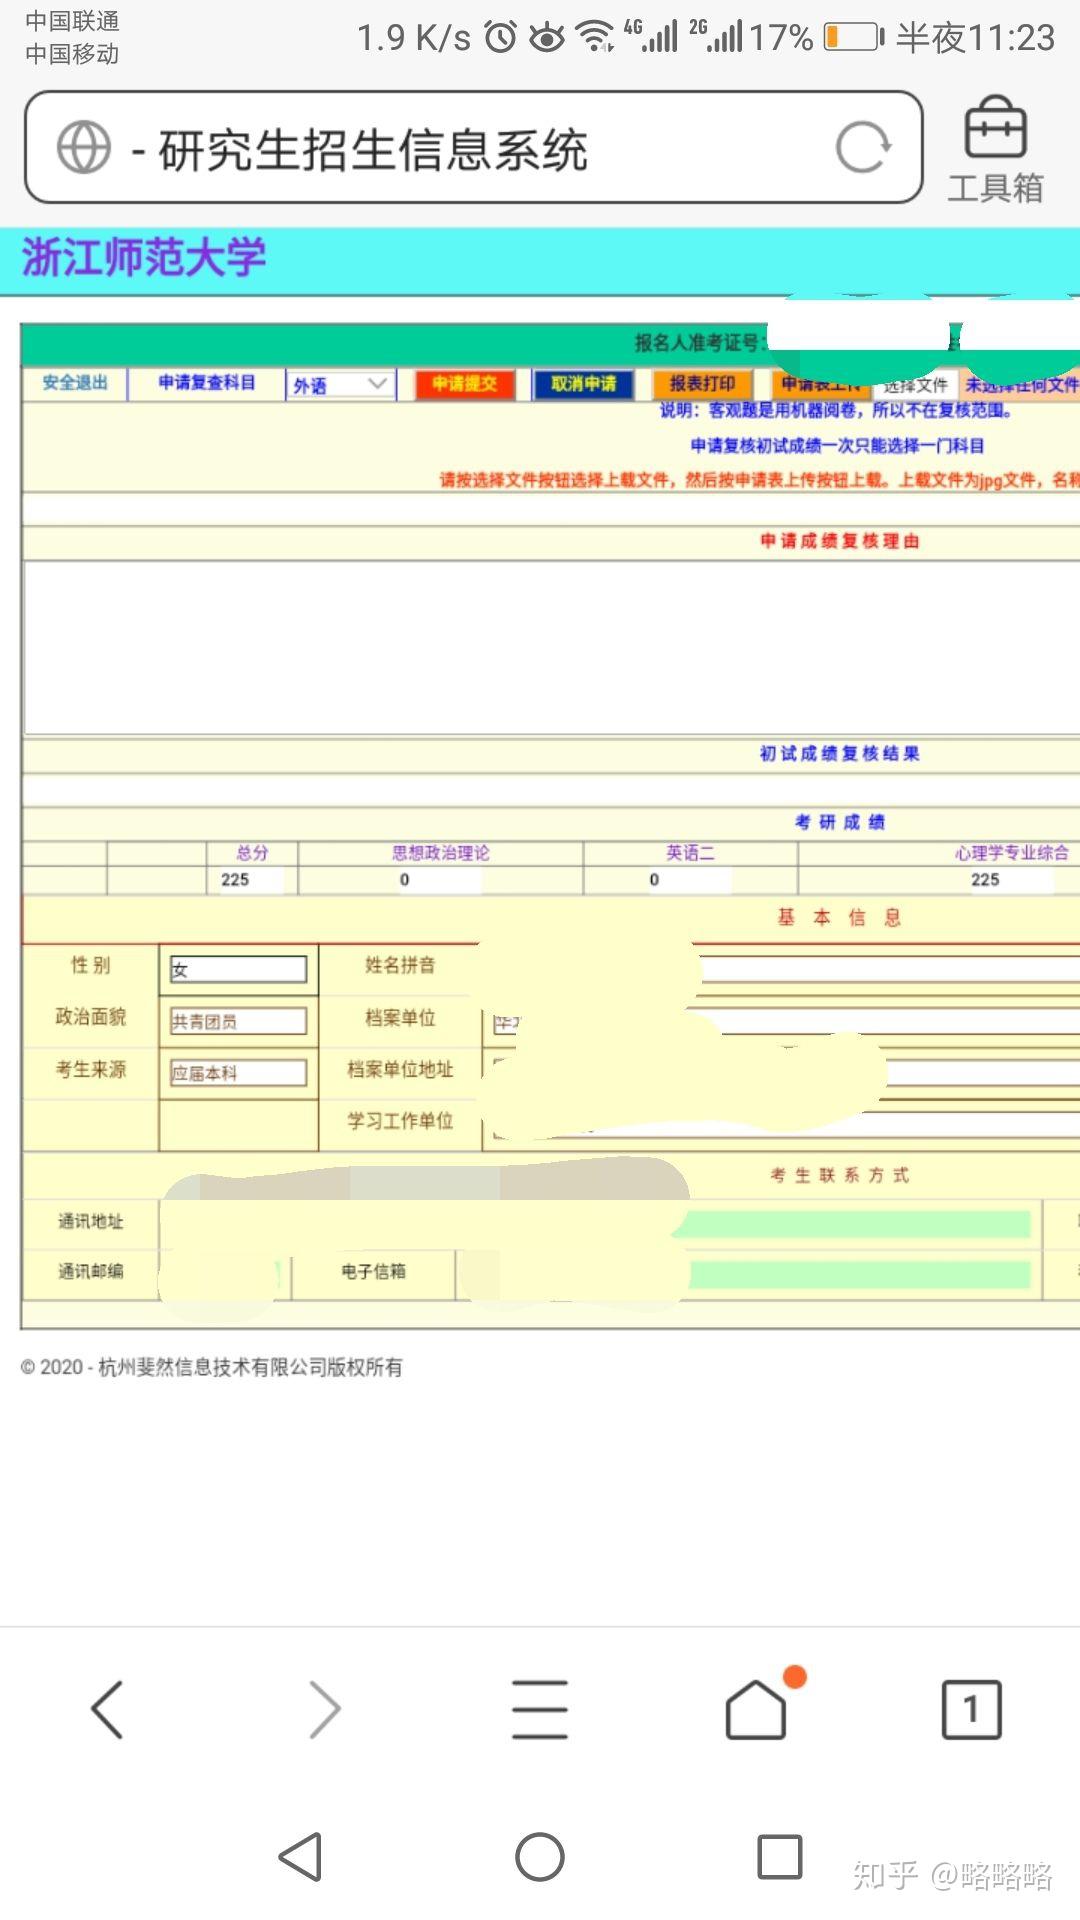The width and height of the screenshot is (1080, 1920).
Task: Click the address bar showing 研究生招生信息系统
Action: [473, 147]
